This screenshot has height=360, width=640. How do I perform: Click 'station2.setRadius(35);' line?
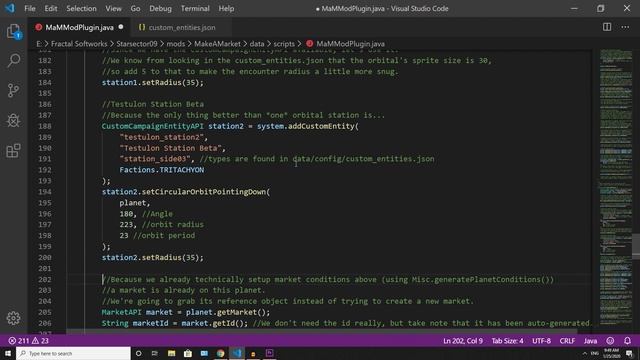click(x=152, y=258)
